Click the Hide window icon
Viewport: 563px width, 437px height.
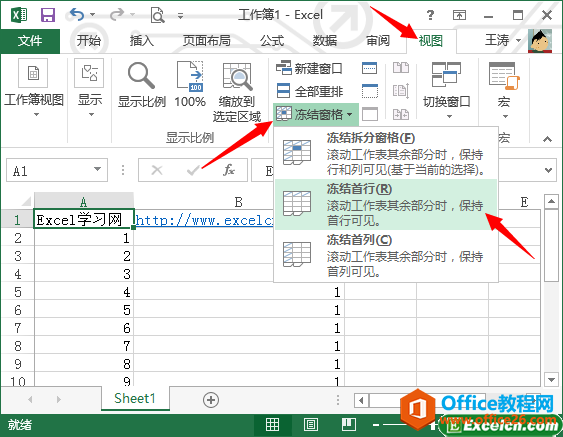tap(369, 91)
